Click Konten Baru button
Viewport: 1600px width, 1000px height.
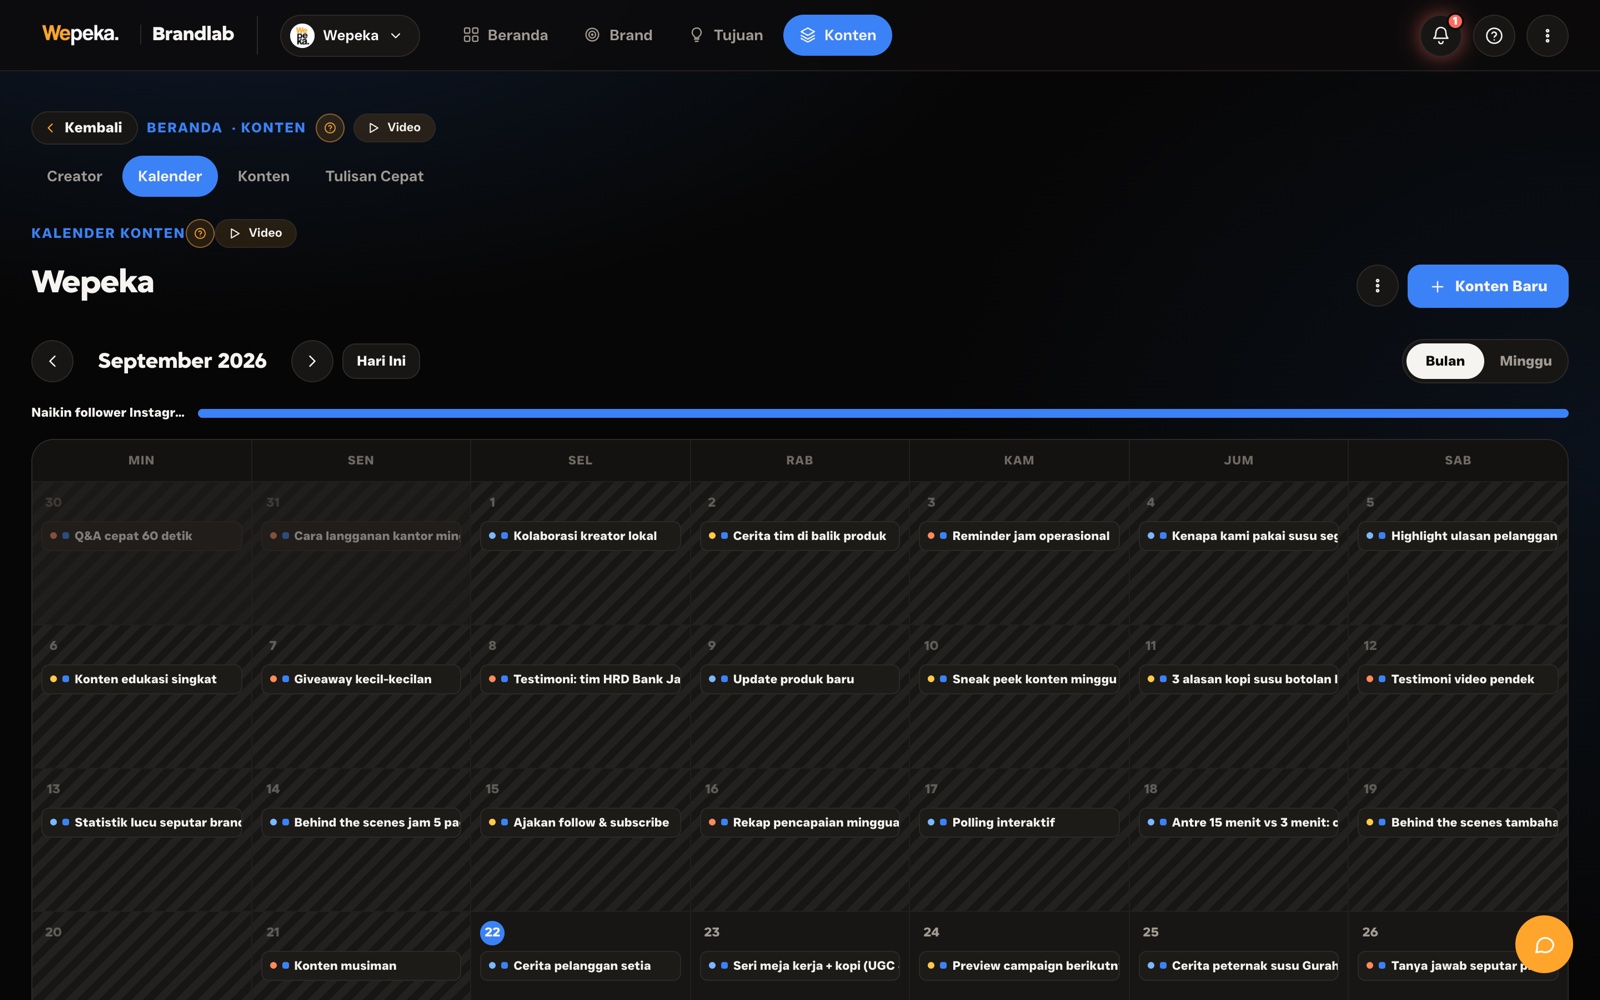tap(1488, 286)
